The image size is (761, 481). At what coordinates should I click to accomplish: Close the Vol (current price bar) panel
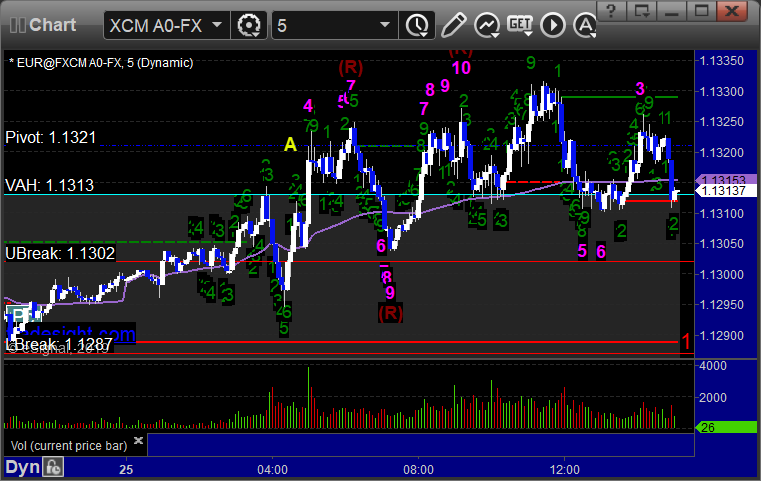[138, 440]
